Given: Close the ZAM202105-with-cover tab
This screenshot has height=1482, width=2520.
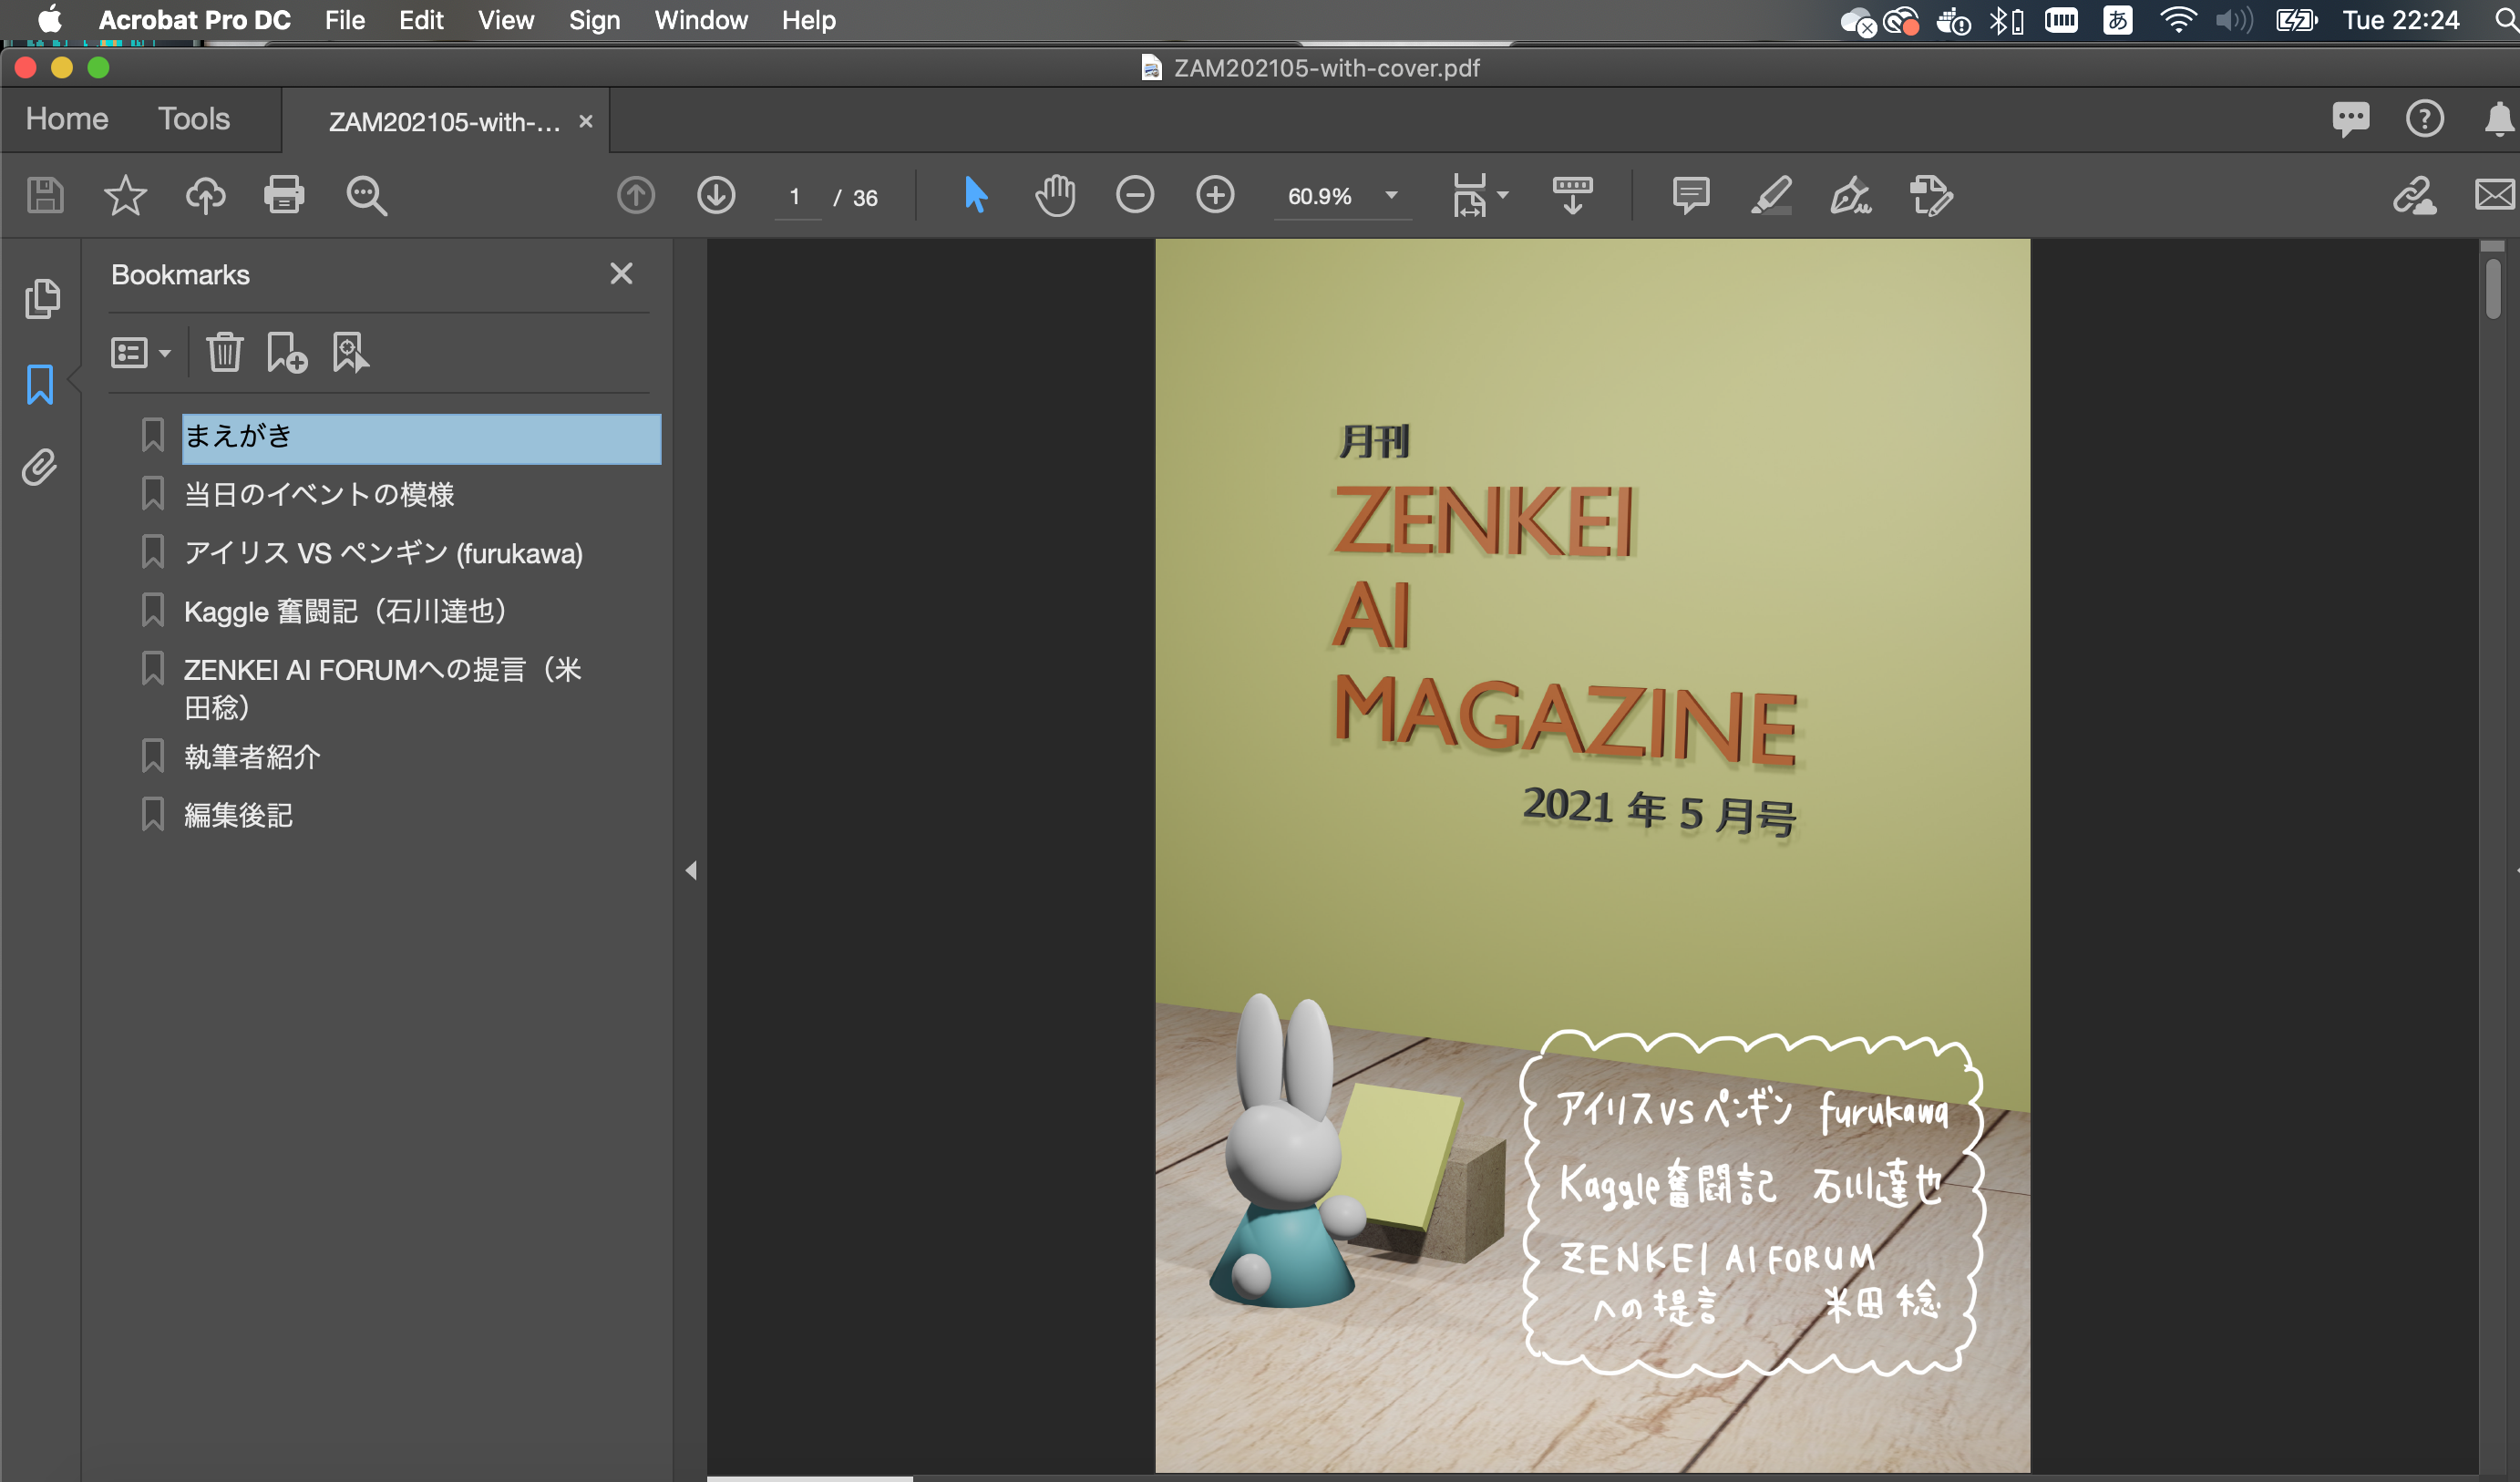Looking at the screenshot, I should [586, 121].
